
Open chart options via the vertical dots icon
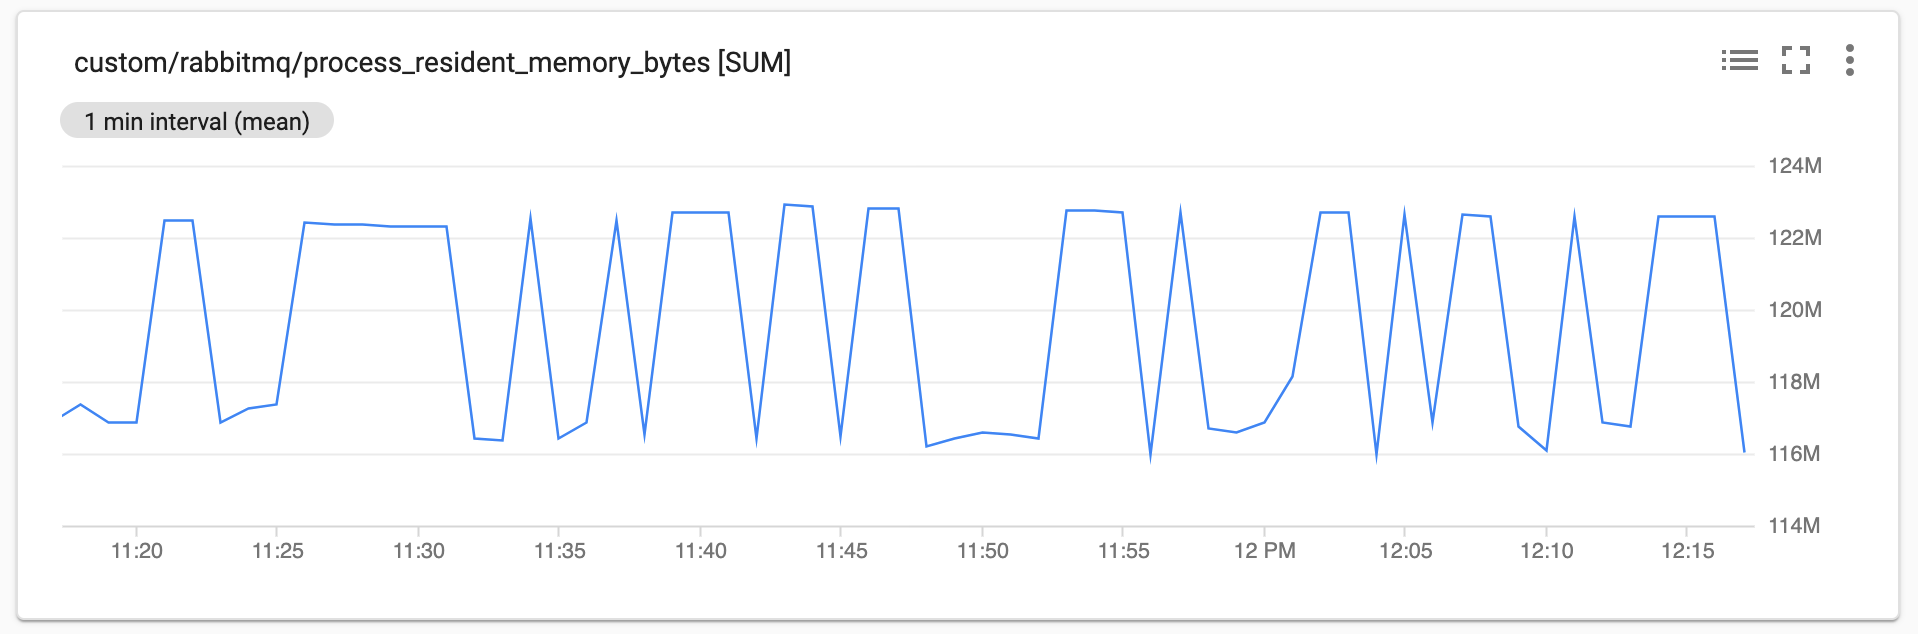coord(1851,61)
